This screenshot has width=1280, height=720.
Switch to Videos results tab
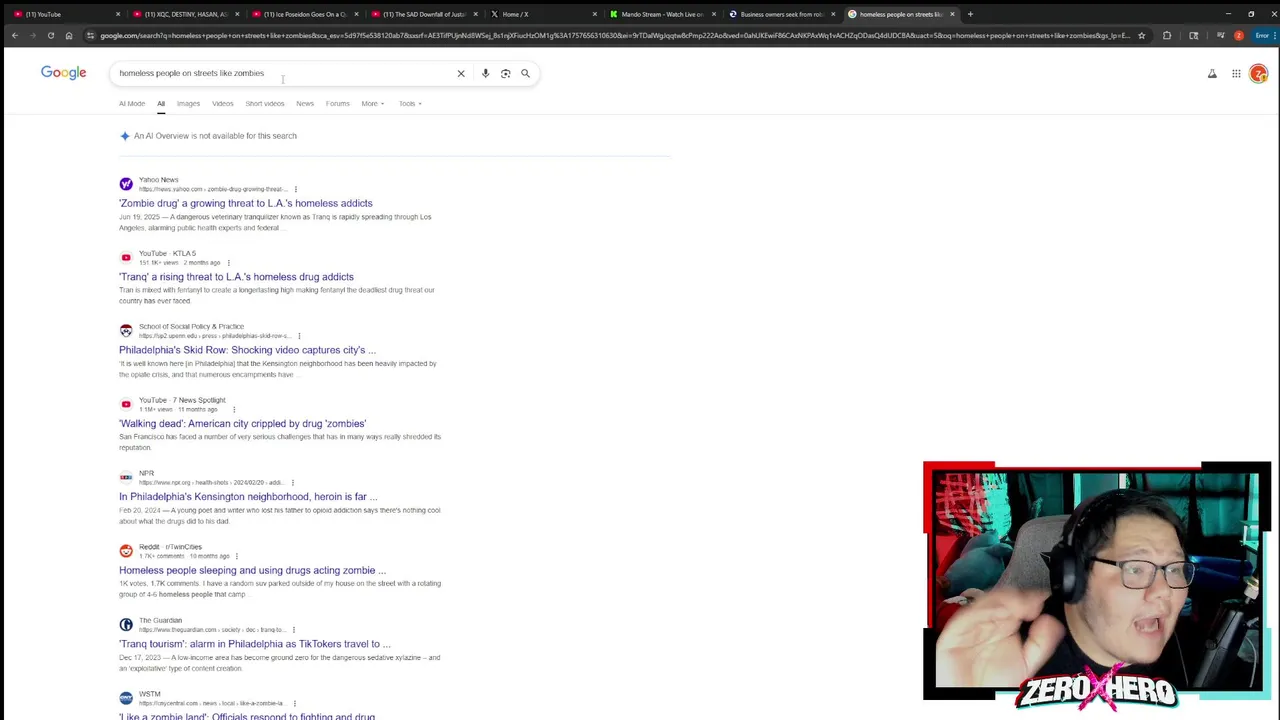pos(222,103)
